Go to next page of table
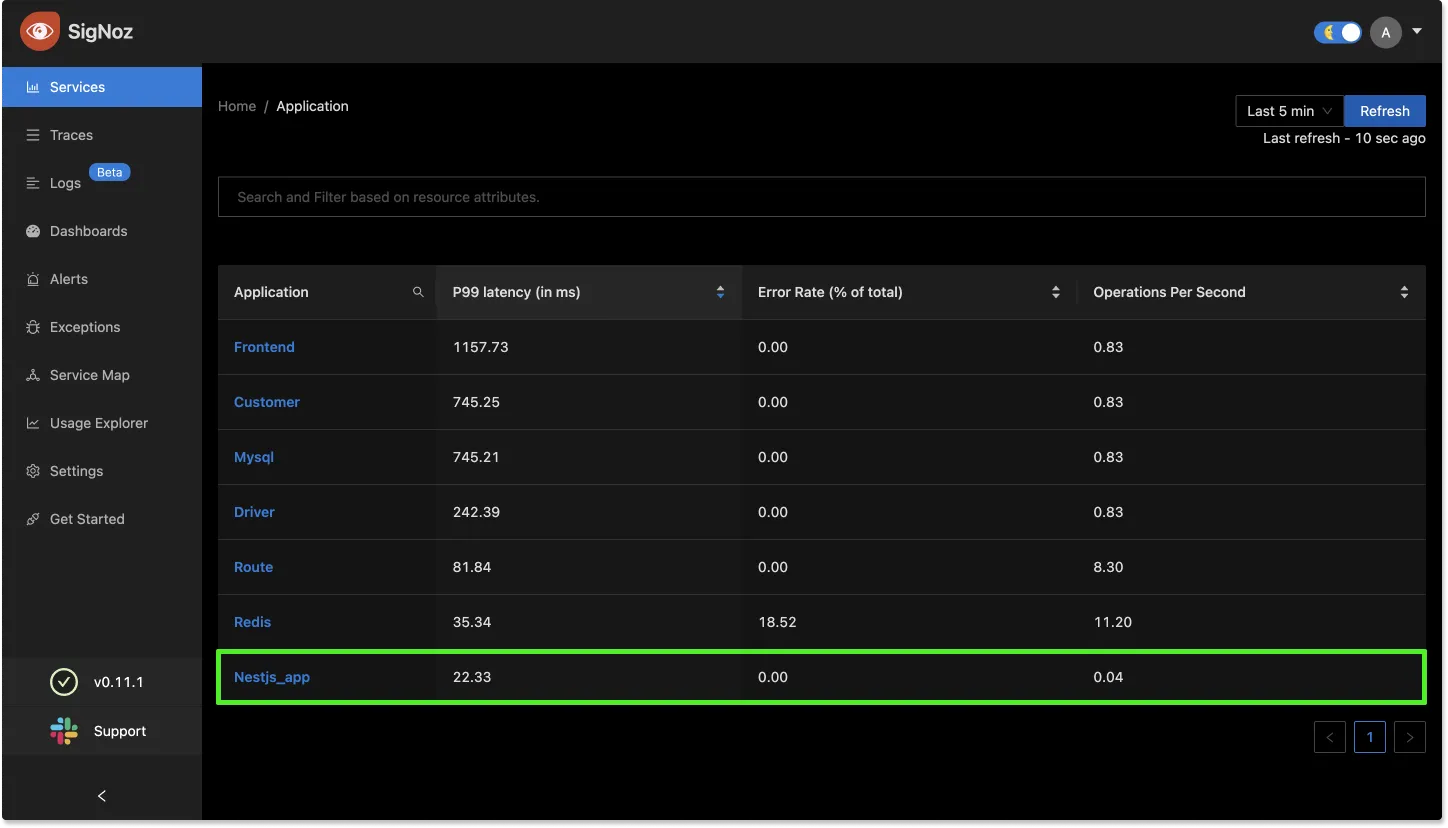Image resolution: width=1448 pixels, height=828 pixels. click(x=1409, y=737)
